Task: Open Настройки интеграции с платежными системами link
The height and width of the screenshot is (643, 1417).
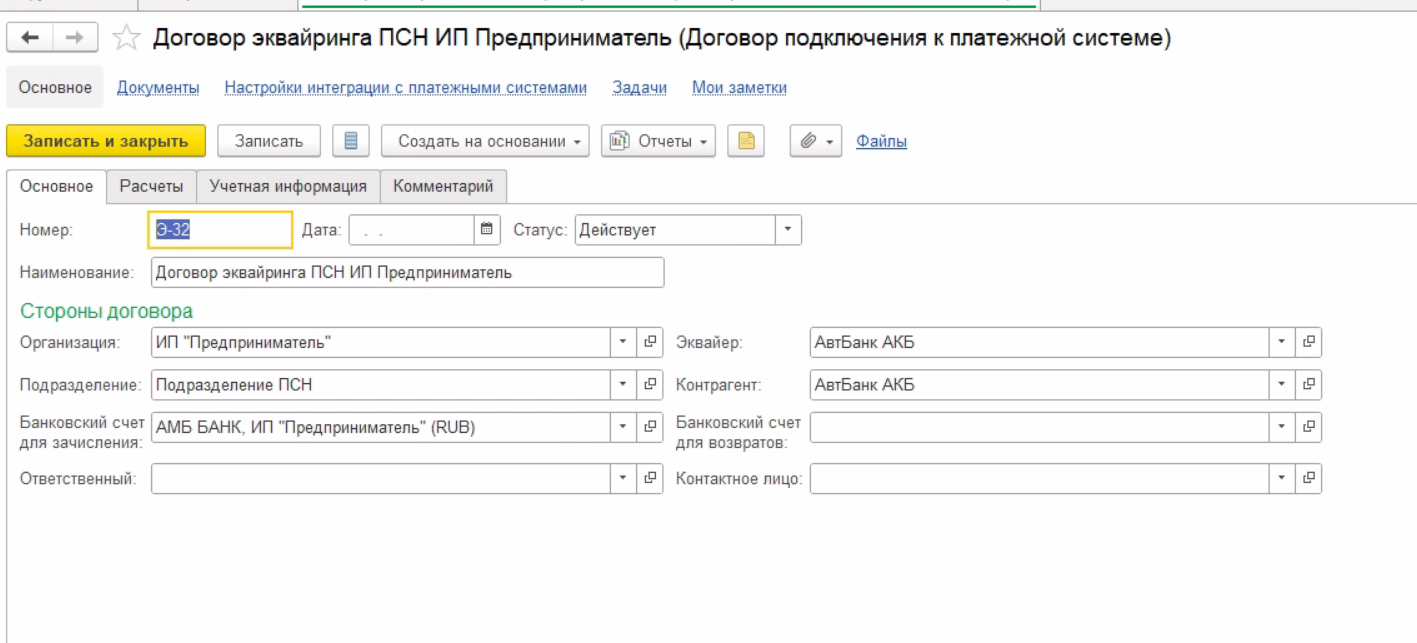Action: 405,88
